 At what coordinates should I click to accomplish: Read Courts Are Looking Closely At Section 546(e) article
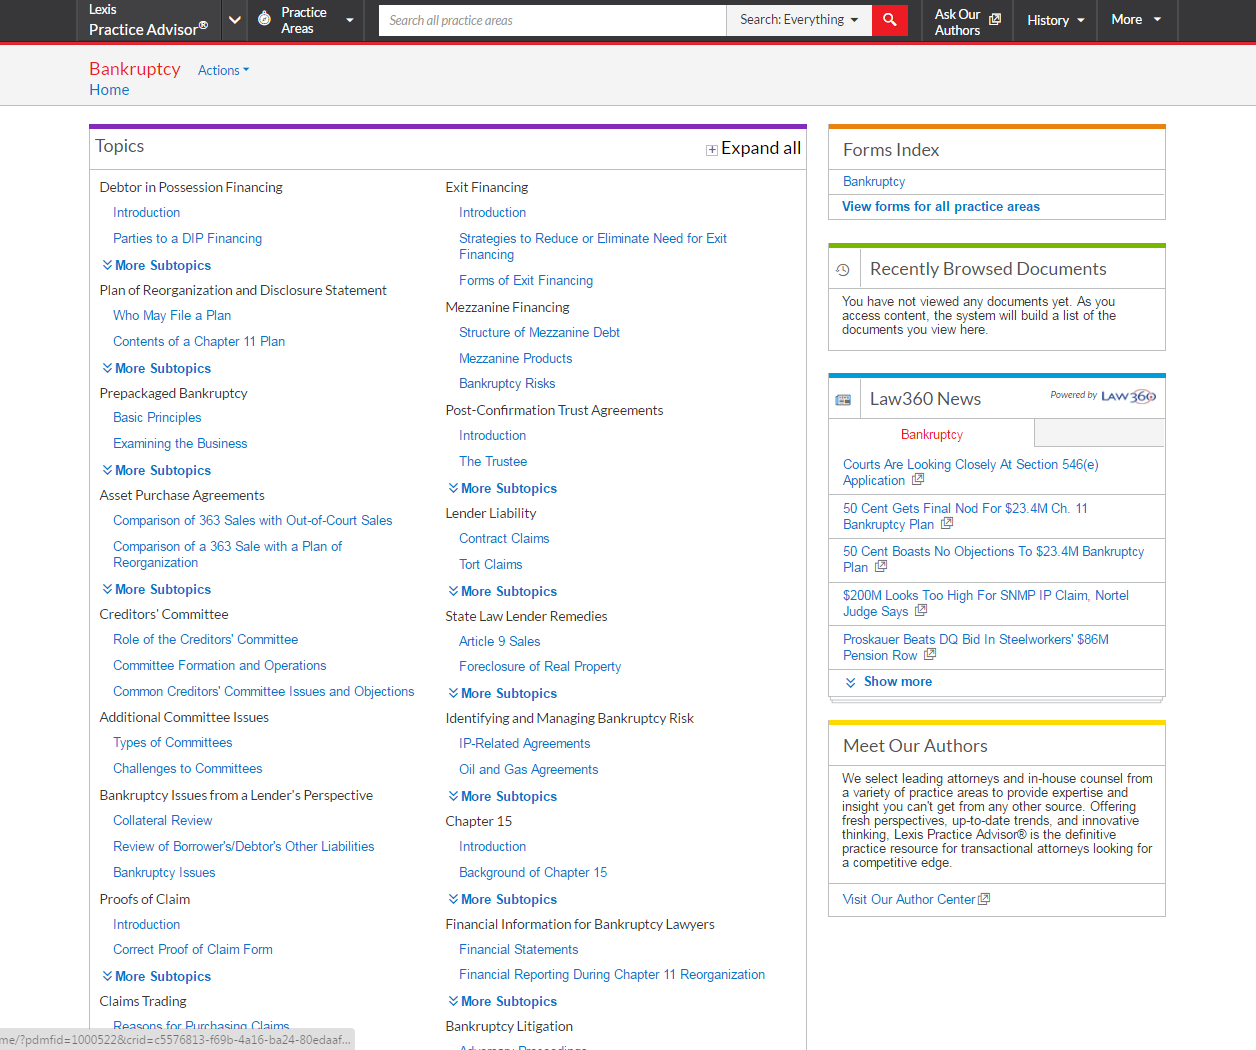click(970, 472)
